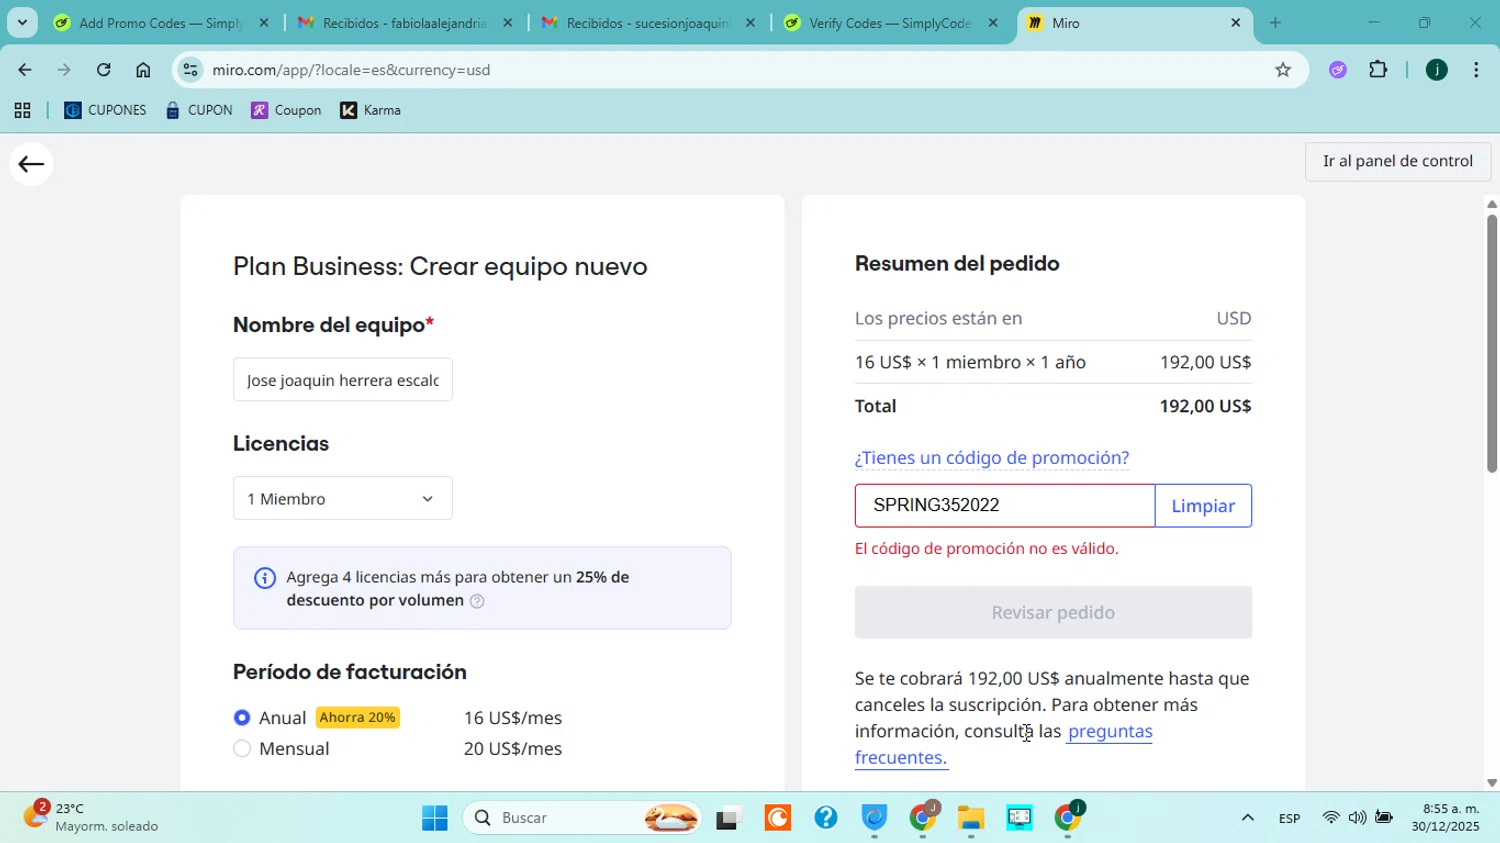Open clock and date 8:55 a. m.
Viewport: 1500px width, 843px height.
[1446, 818]
